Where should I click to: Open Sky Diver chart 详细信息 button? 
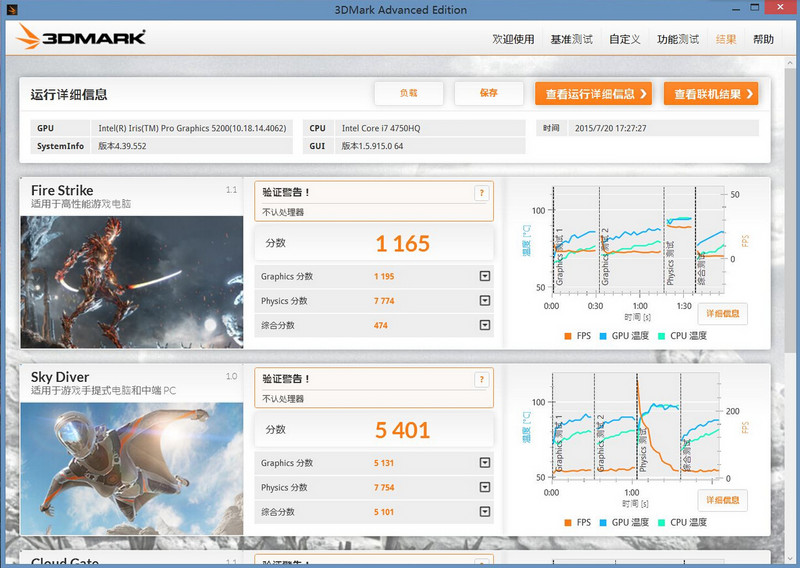pyautogui.click(x=722, y=500)
